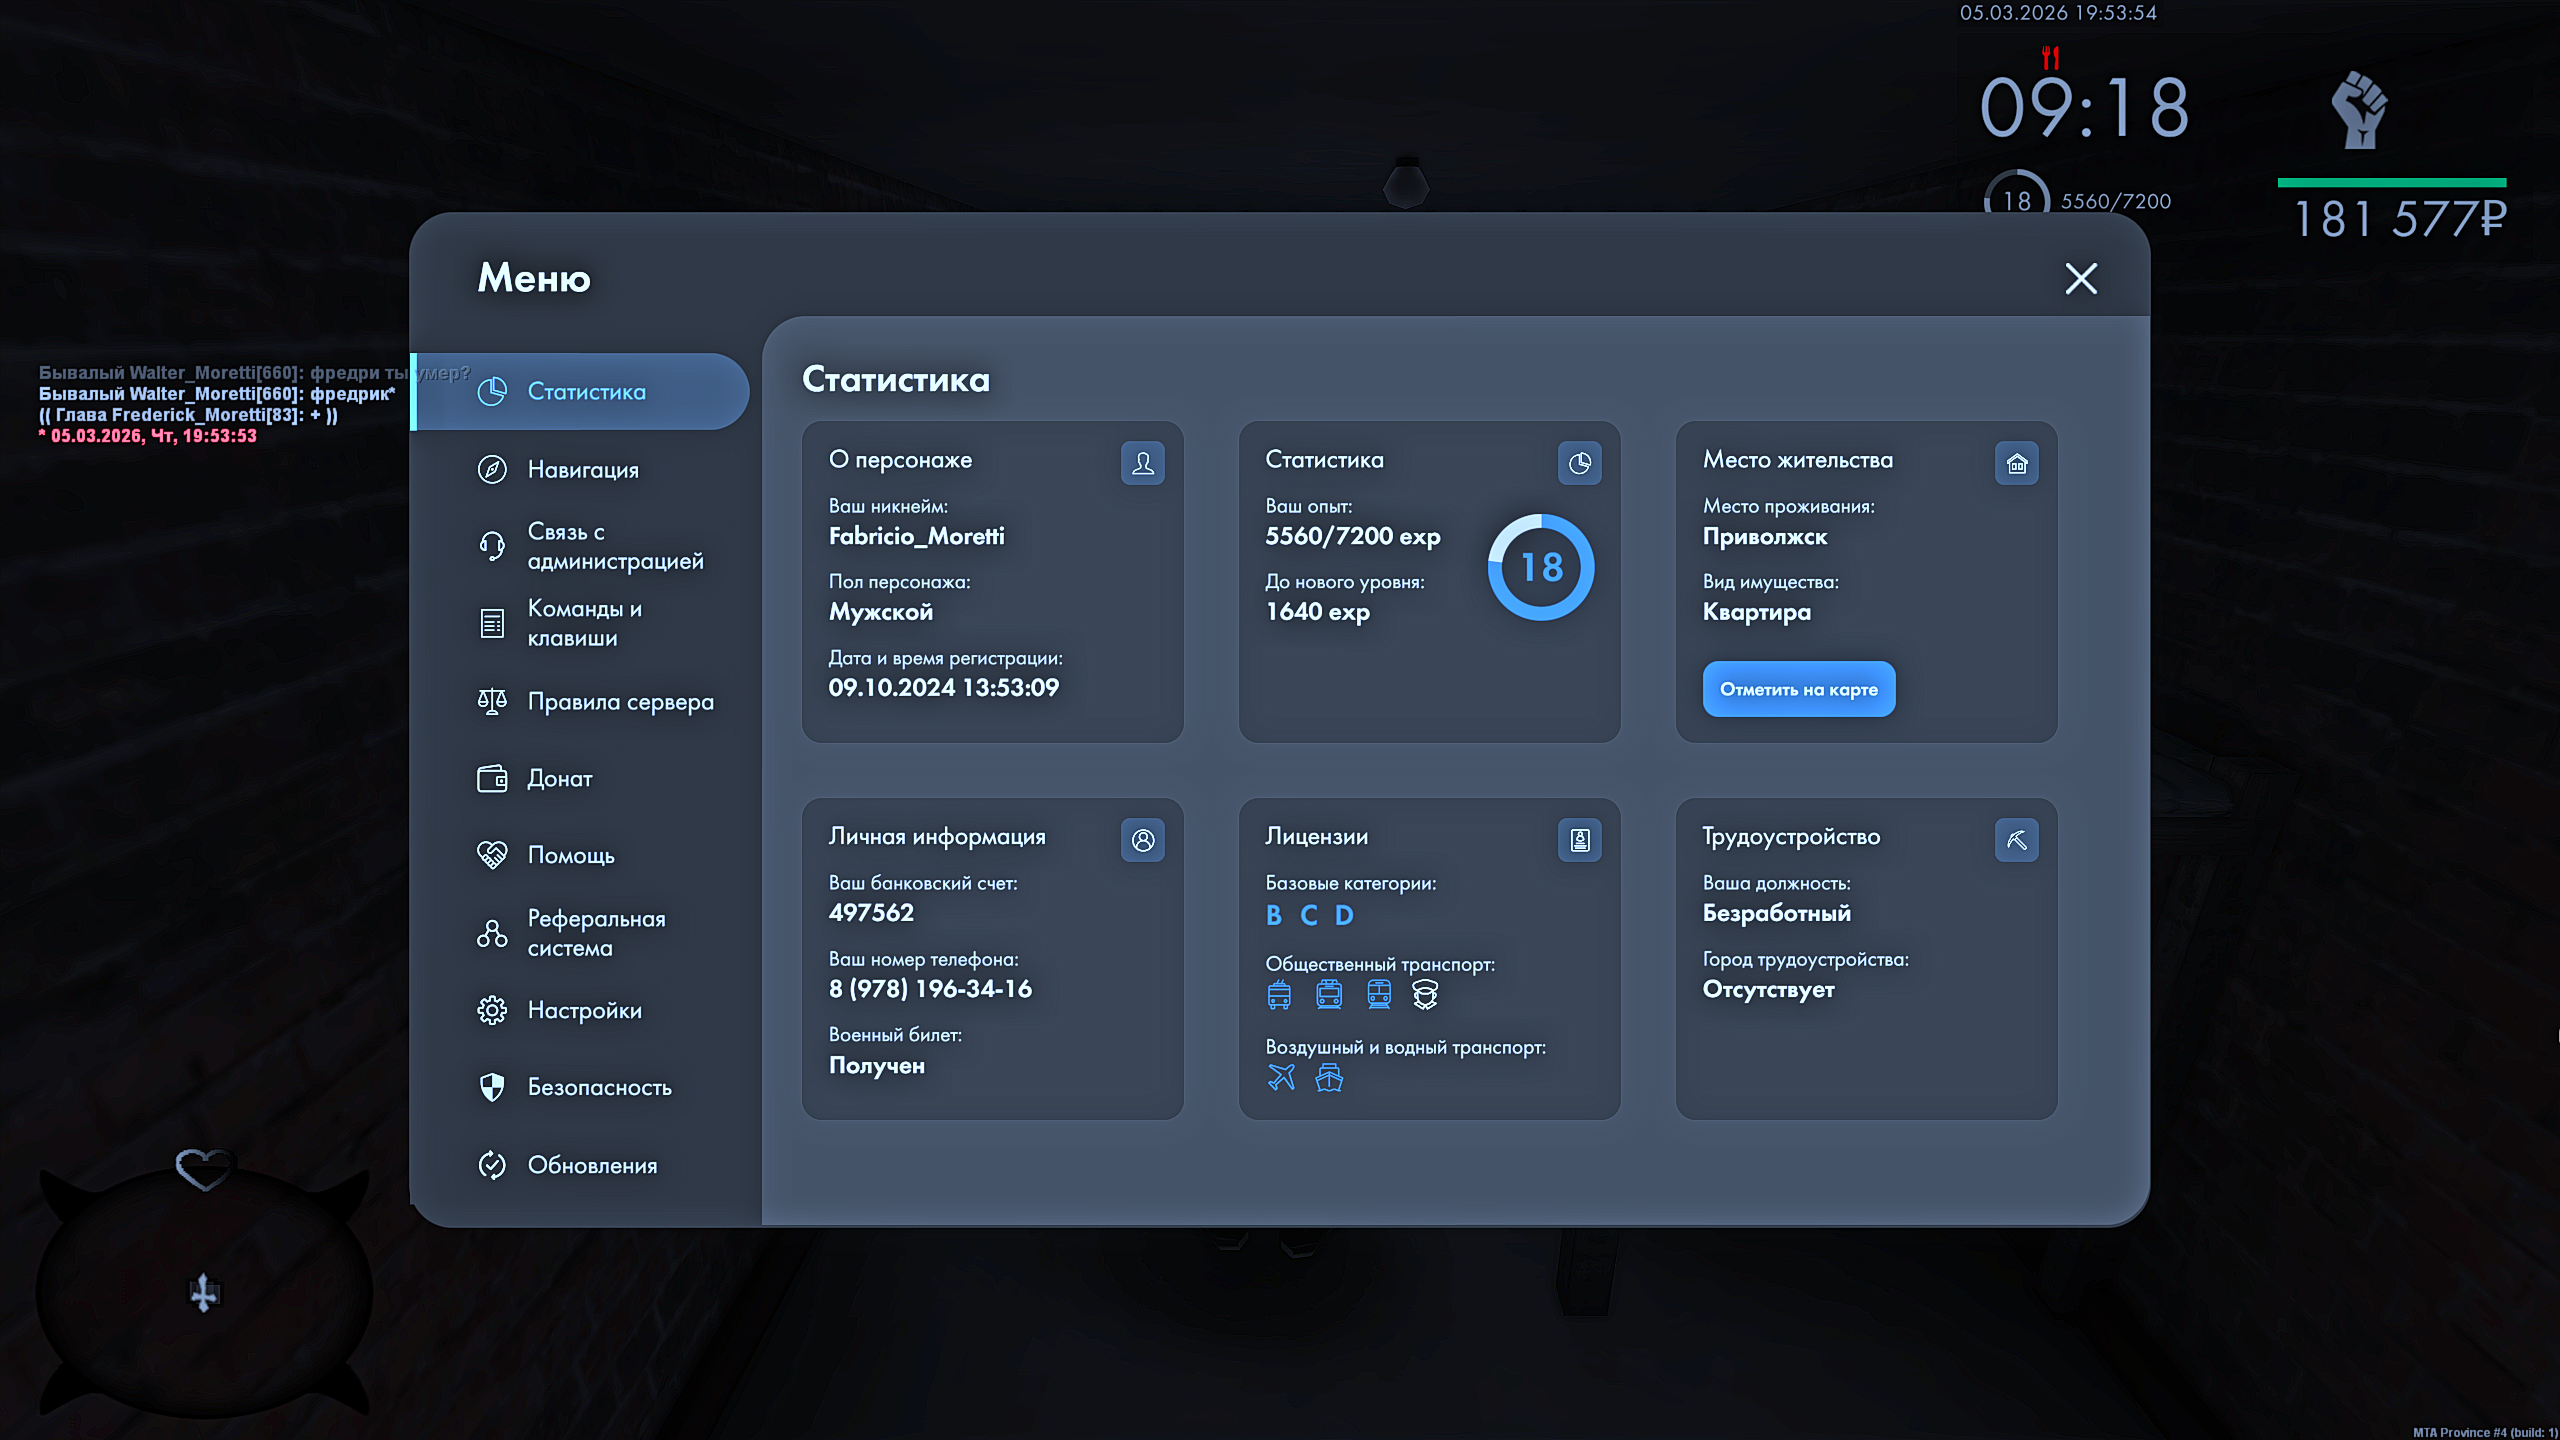The image size is (2560, 1440).
Task: Click the boat license icon
Action: pos(1329,1077)
